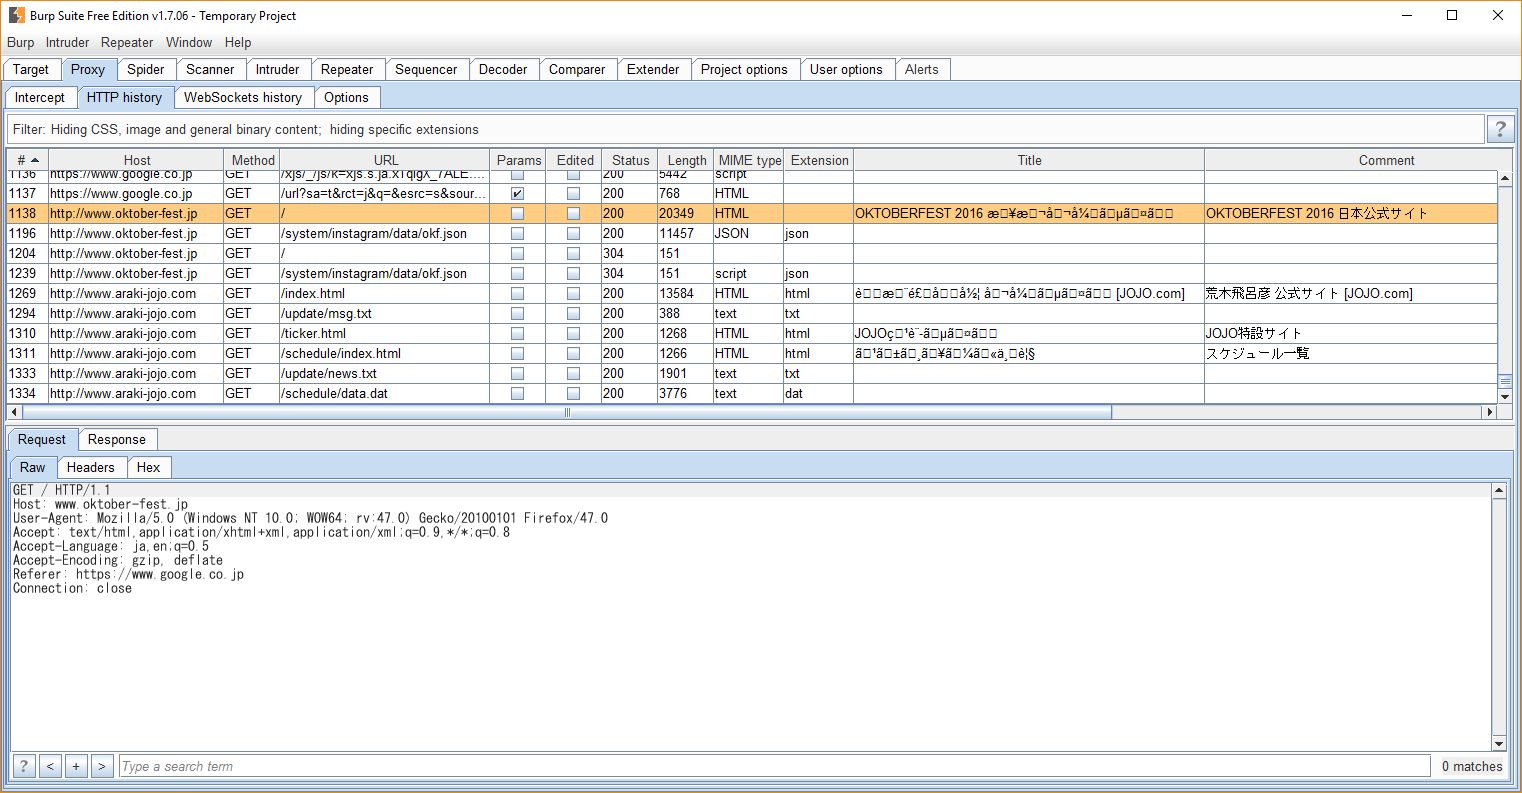Sort by the # column header
Viewport: 1522px width, 793px height.
click(28, 160)
